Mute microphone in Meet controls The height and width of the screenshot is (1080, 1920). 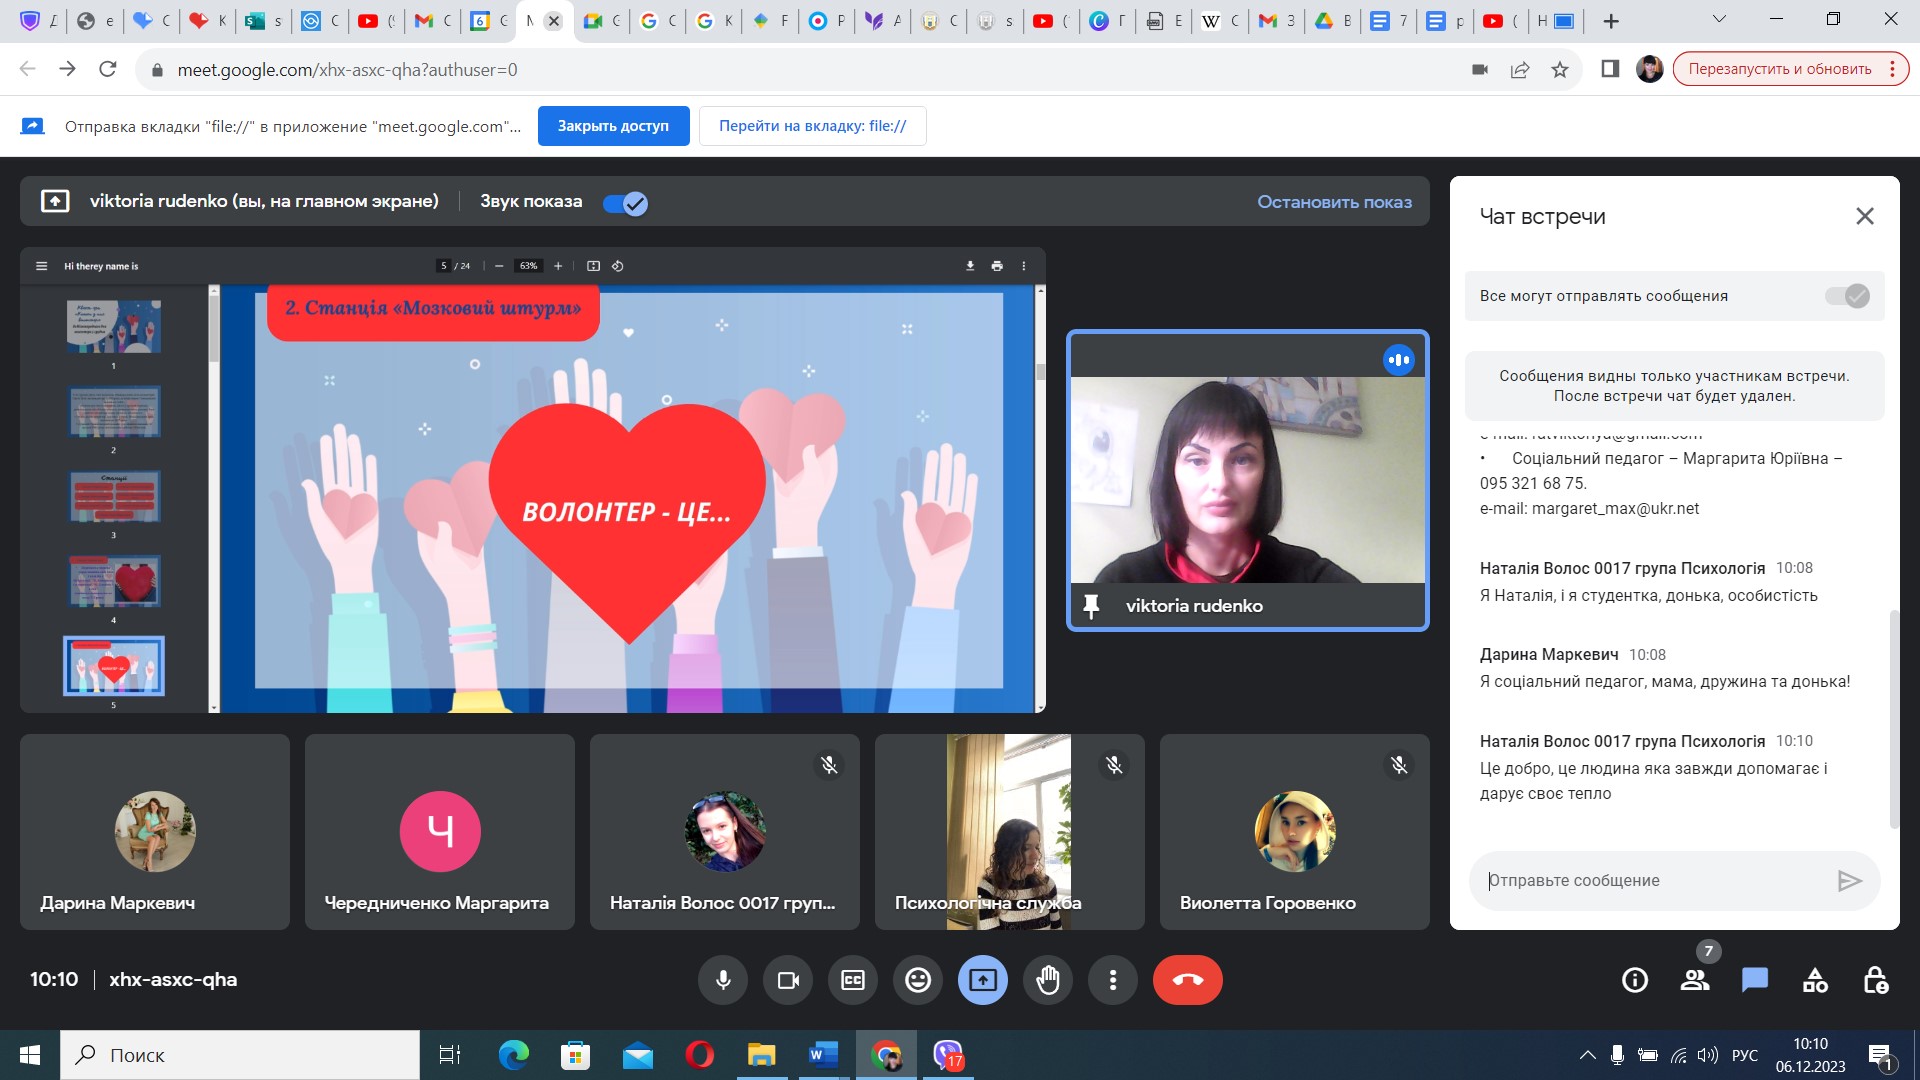click(723, 980)
